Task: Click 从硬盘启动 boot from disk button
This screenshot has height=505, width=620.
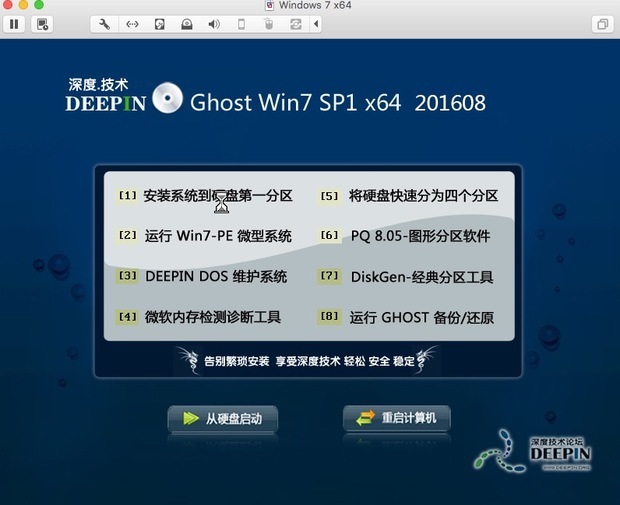Action: coord(223,418)
